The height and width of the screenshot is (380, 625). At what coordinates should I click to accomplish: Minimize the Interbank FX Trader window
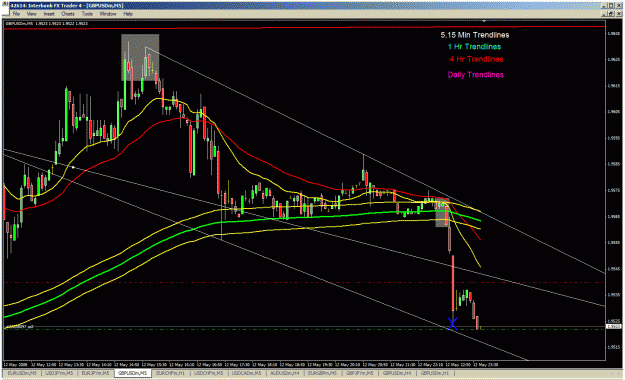[x=605, y=6]
